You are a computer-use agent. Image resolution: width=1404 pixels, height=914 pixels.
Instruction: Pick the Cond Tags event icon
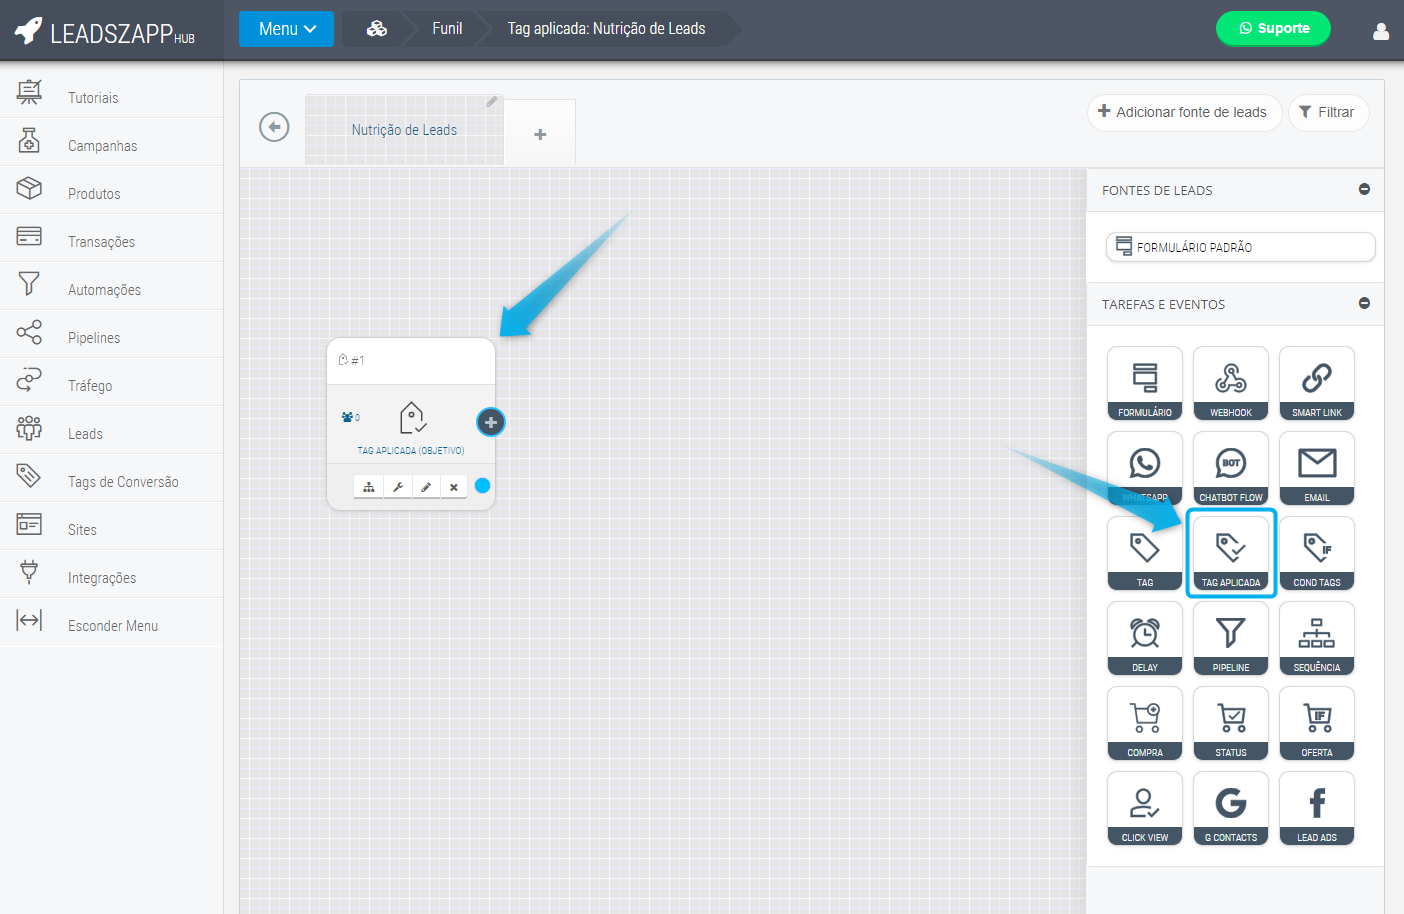point(1316,552)
